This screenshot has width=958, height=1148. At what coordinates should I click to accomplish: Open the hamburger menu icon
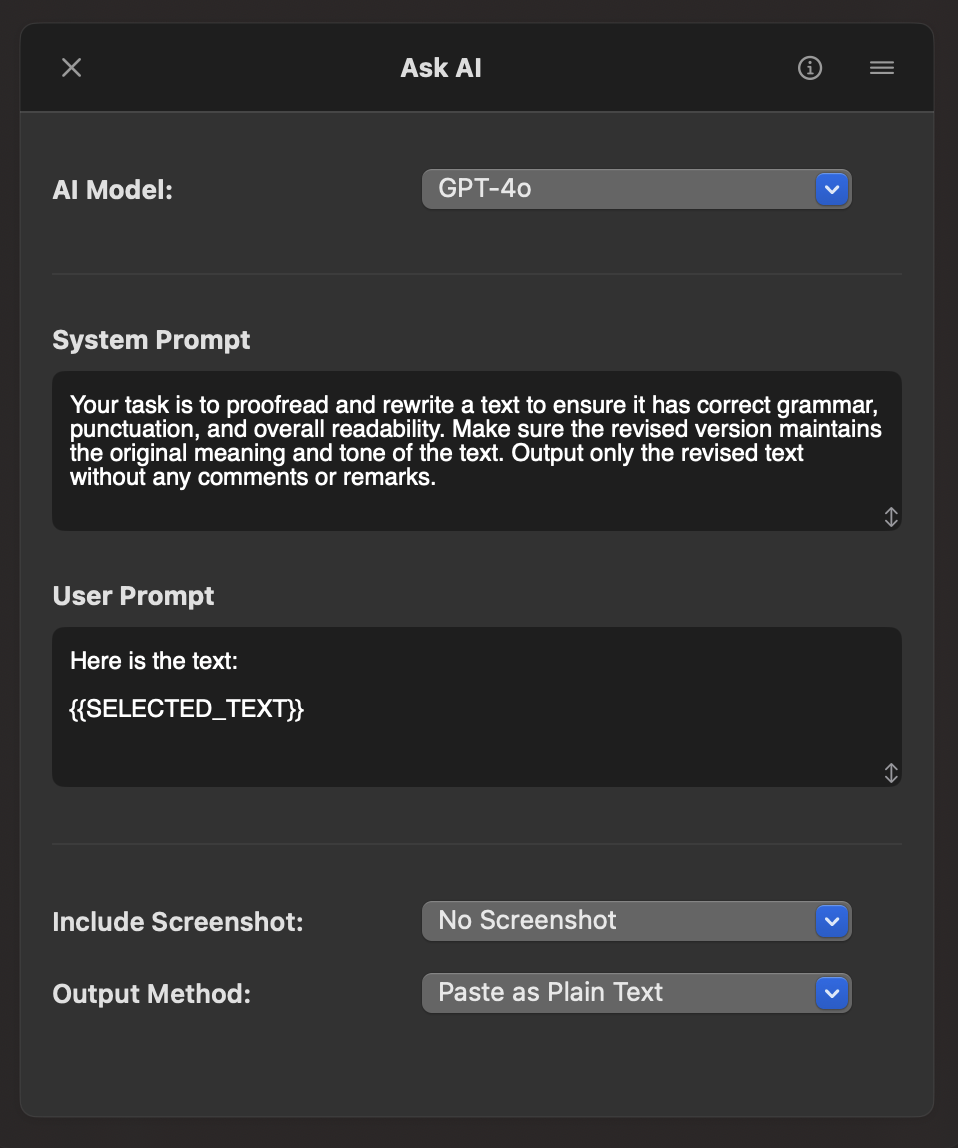pos(882,68)
